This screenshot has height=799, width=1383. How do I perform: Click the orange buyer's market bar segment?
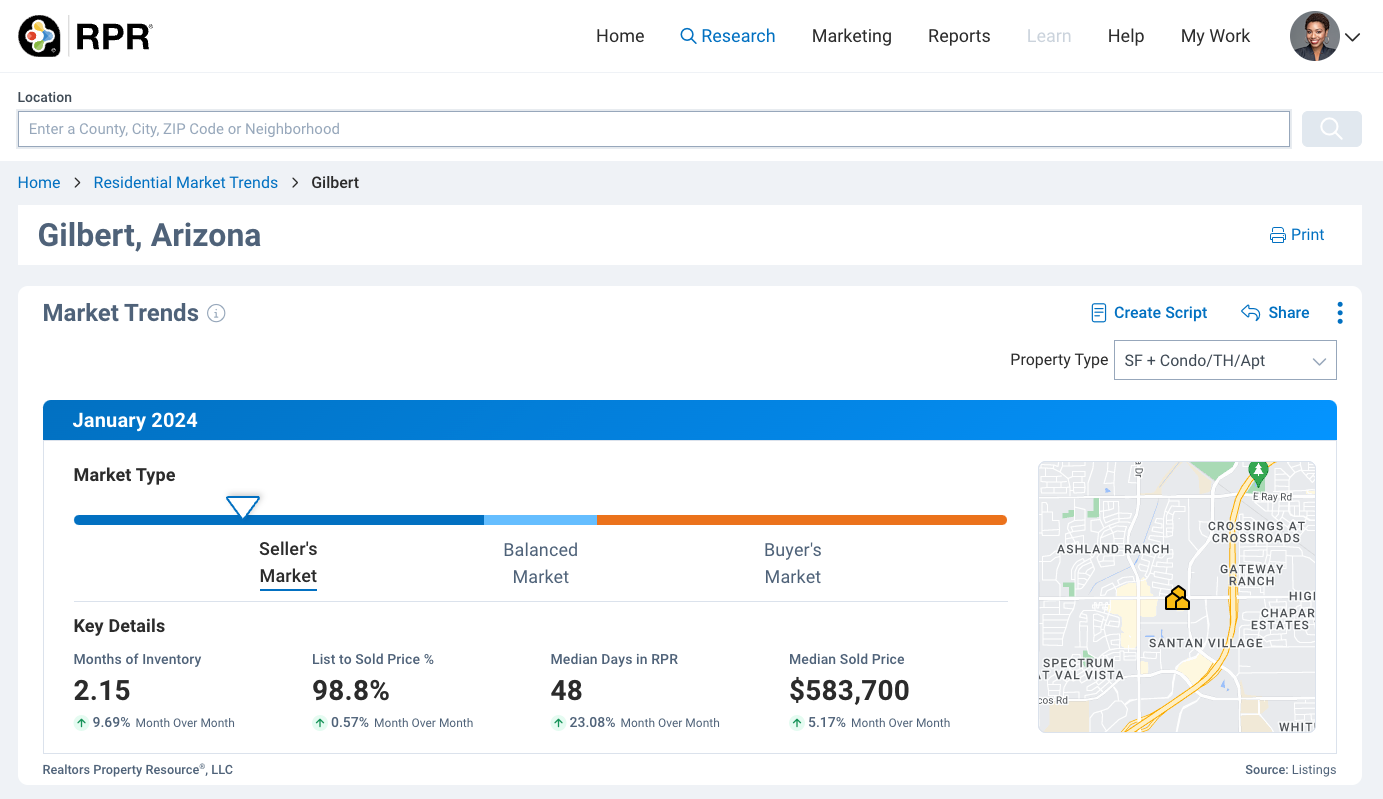pos(802,520)
